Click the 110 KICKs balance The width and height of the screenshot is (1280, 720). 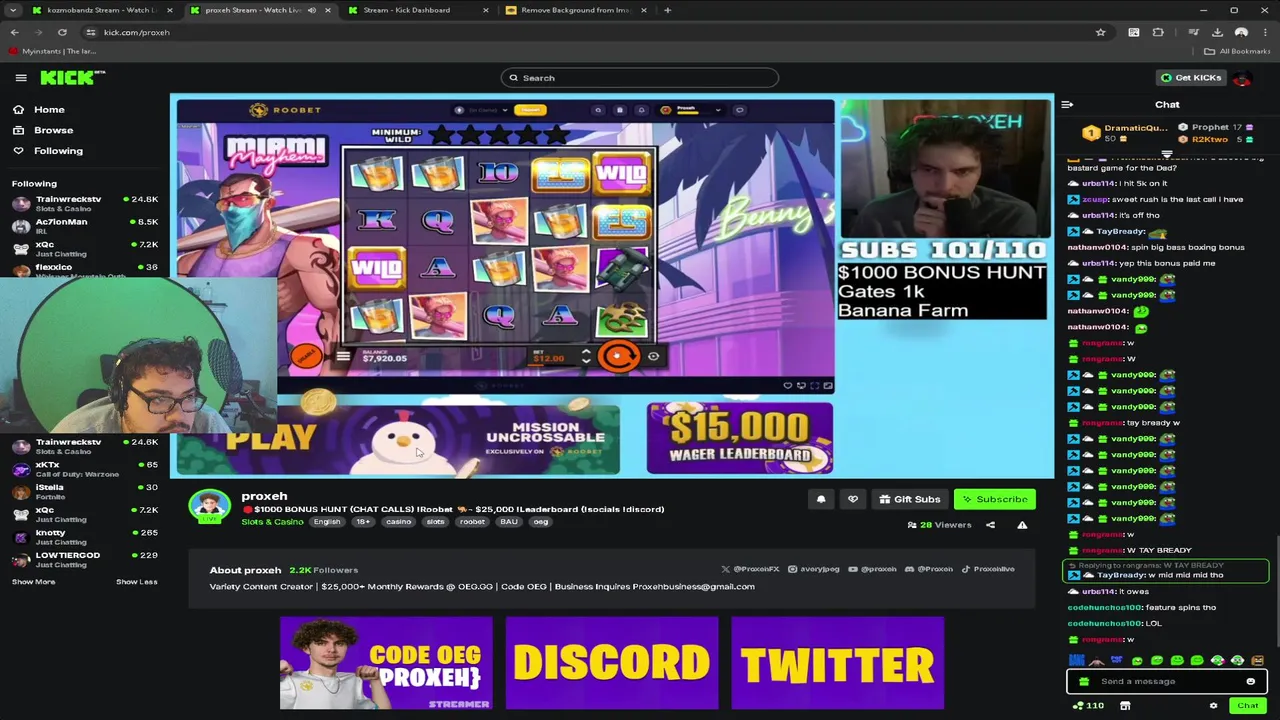(x=1088, y=706)
